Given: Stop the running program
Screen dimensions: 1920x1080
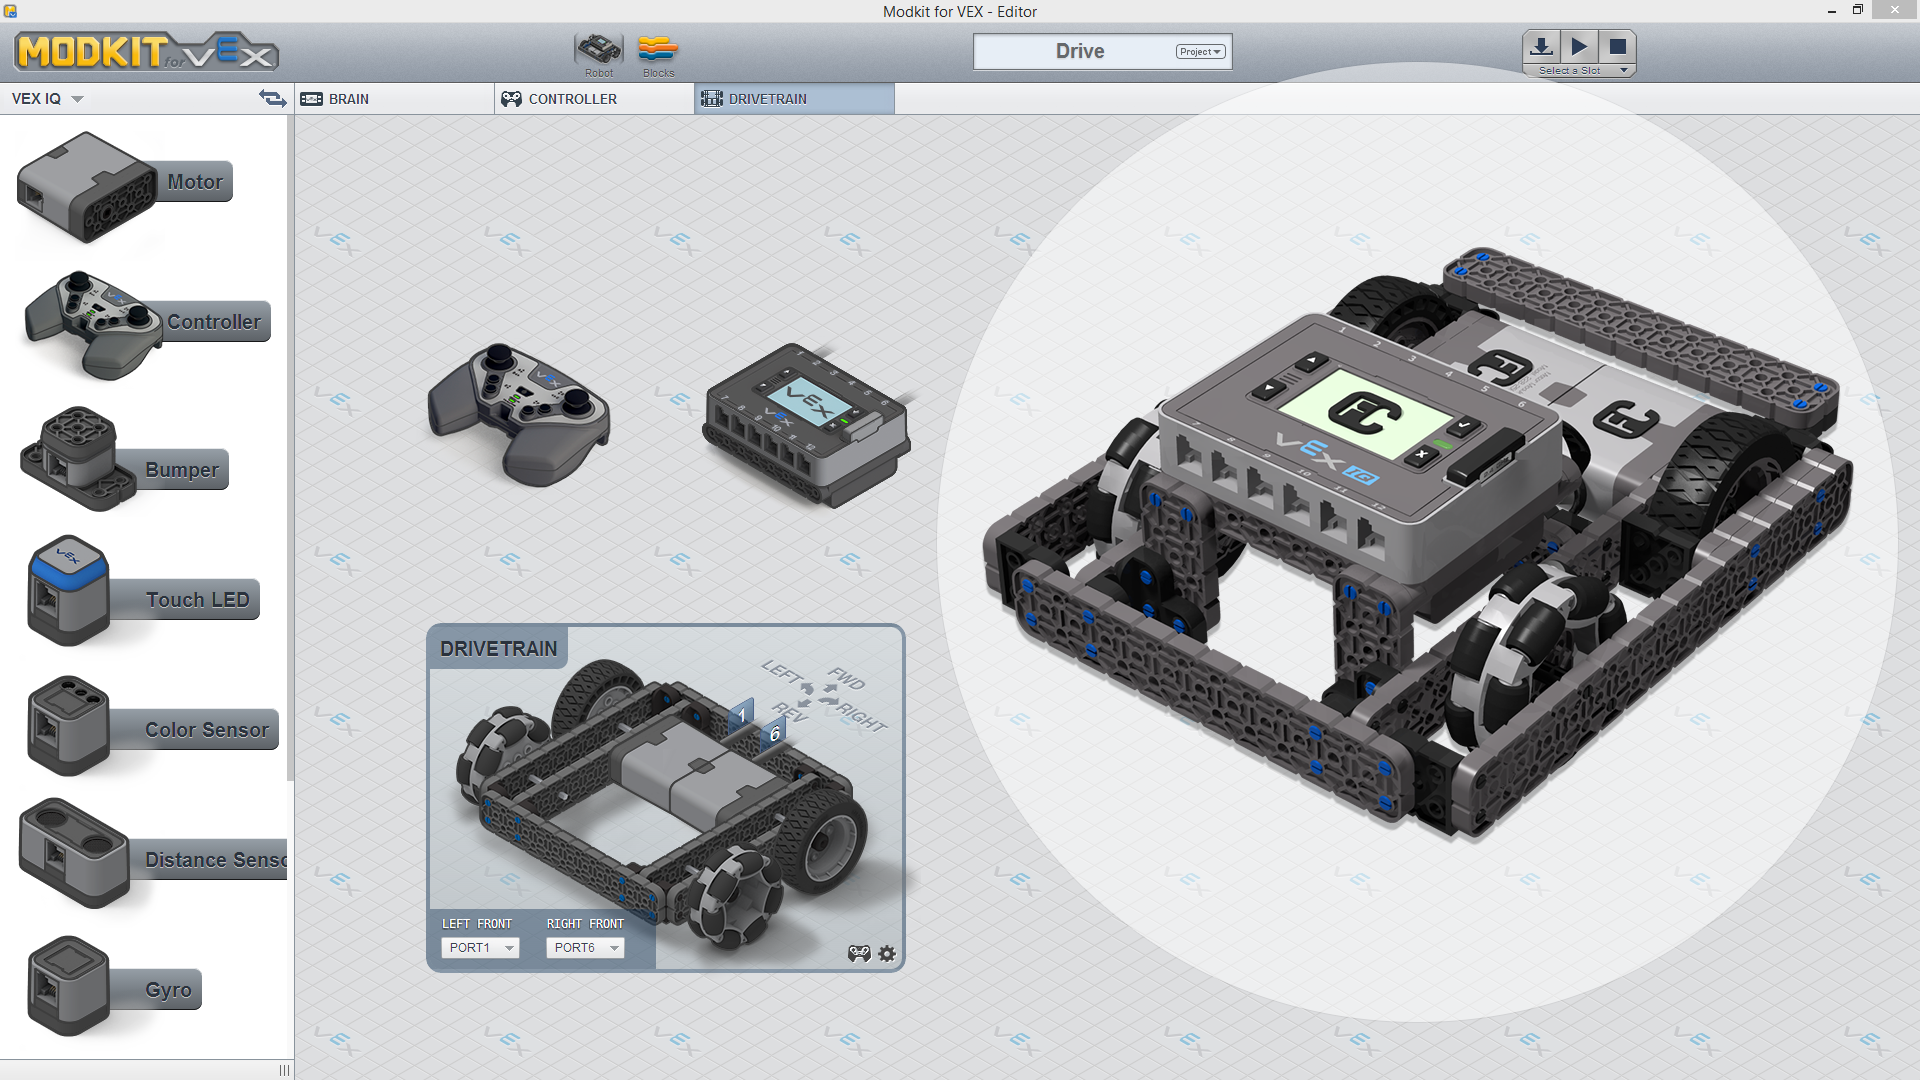Looking at the screenshot, I should tap(1618, 45).
